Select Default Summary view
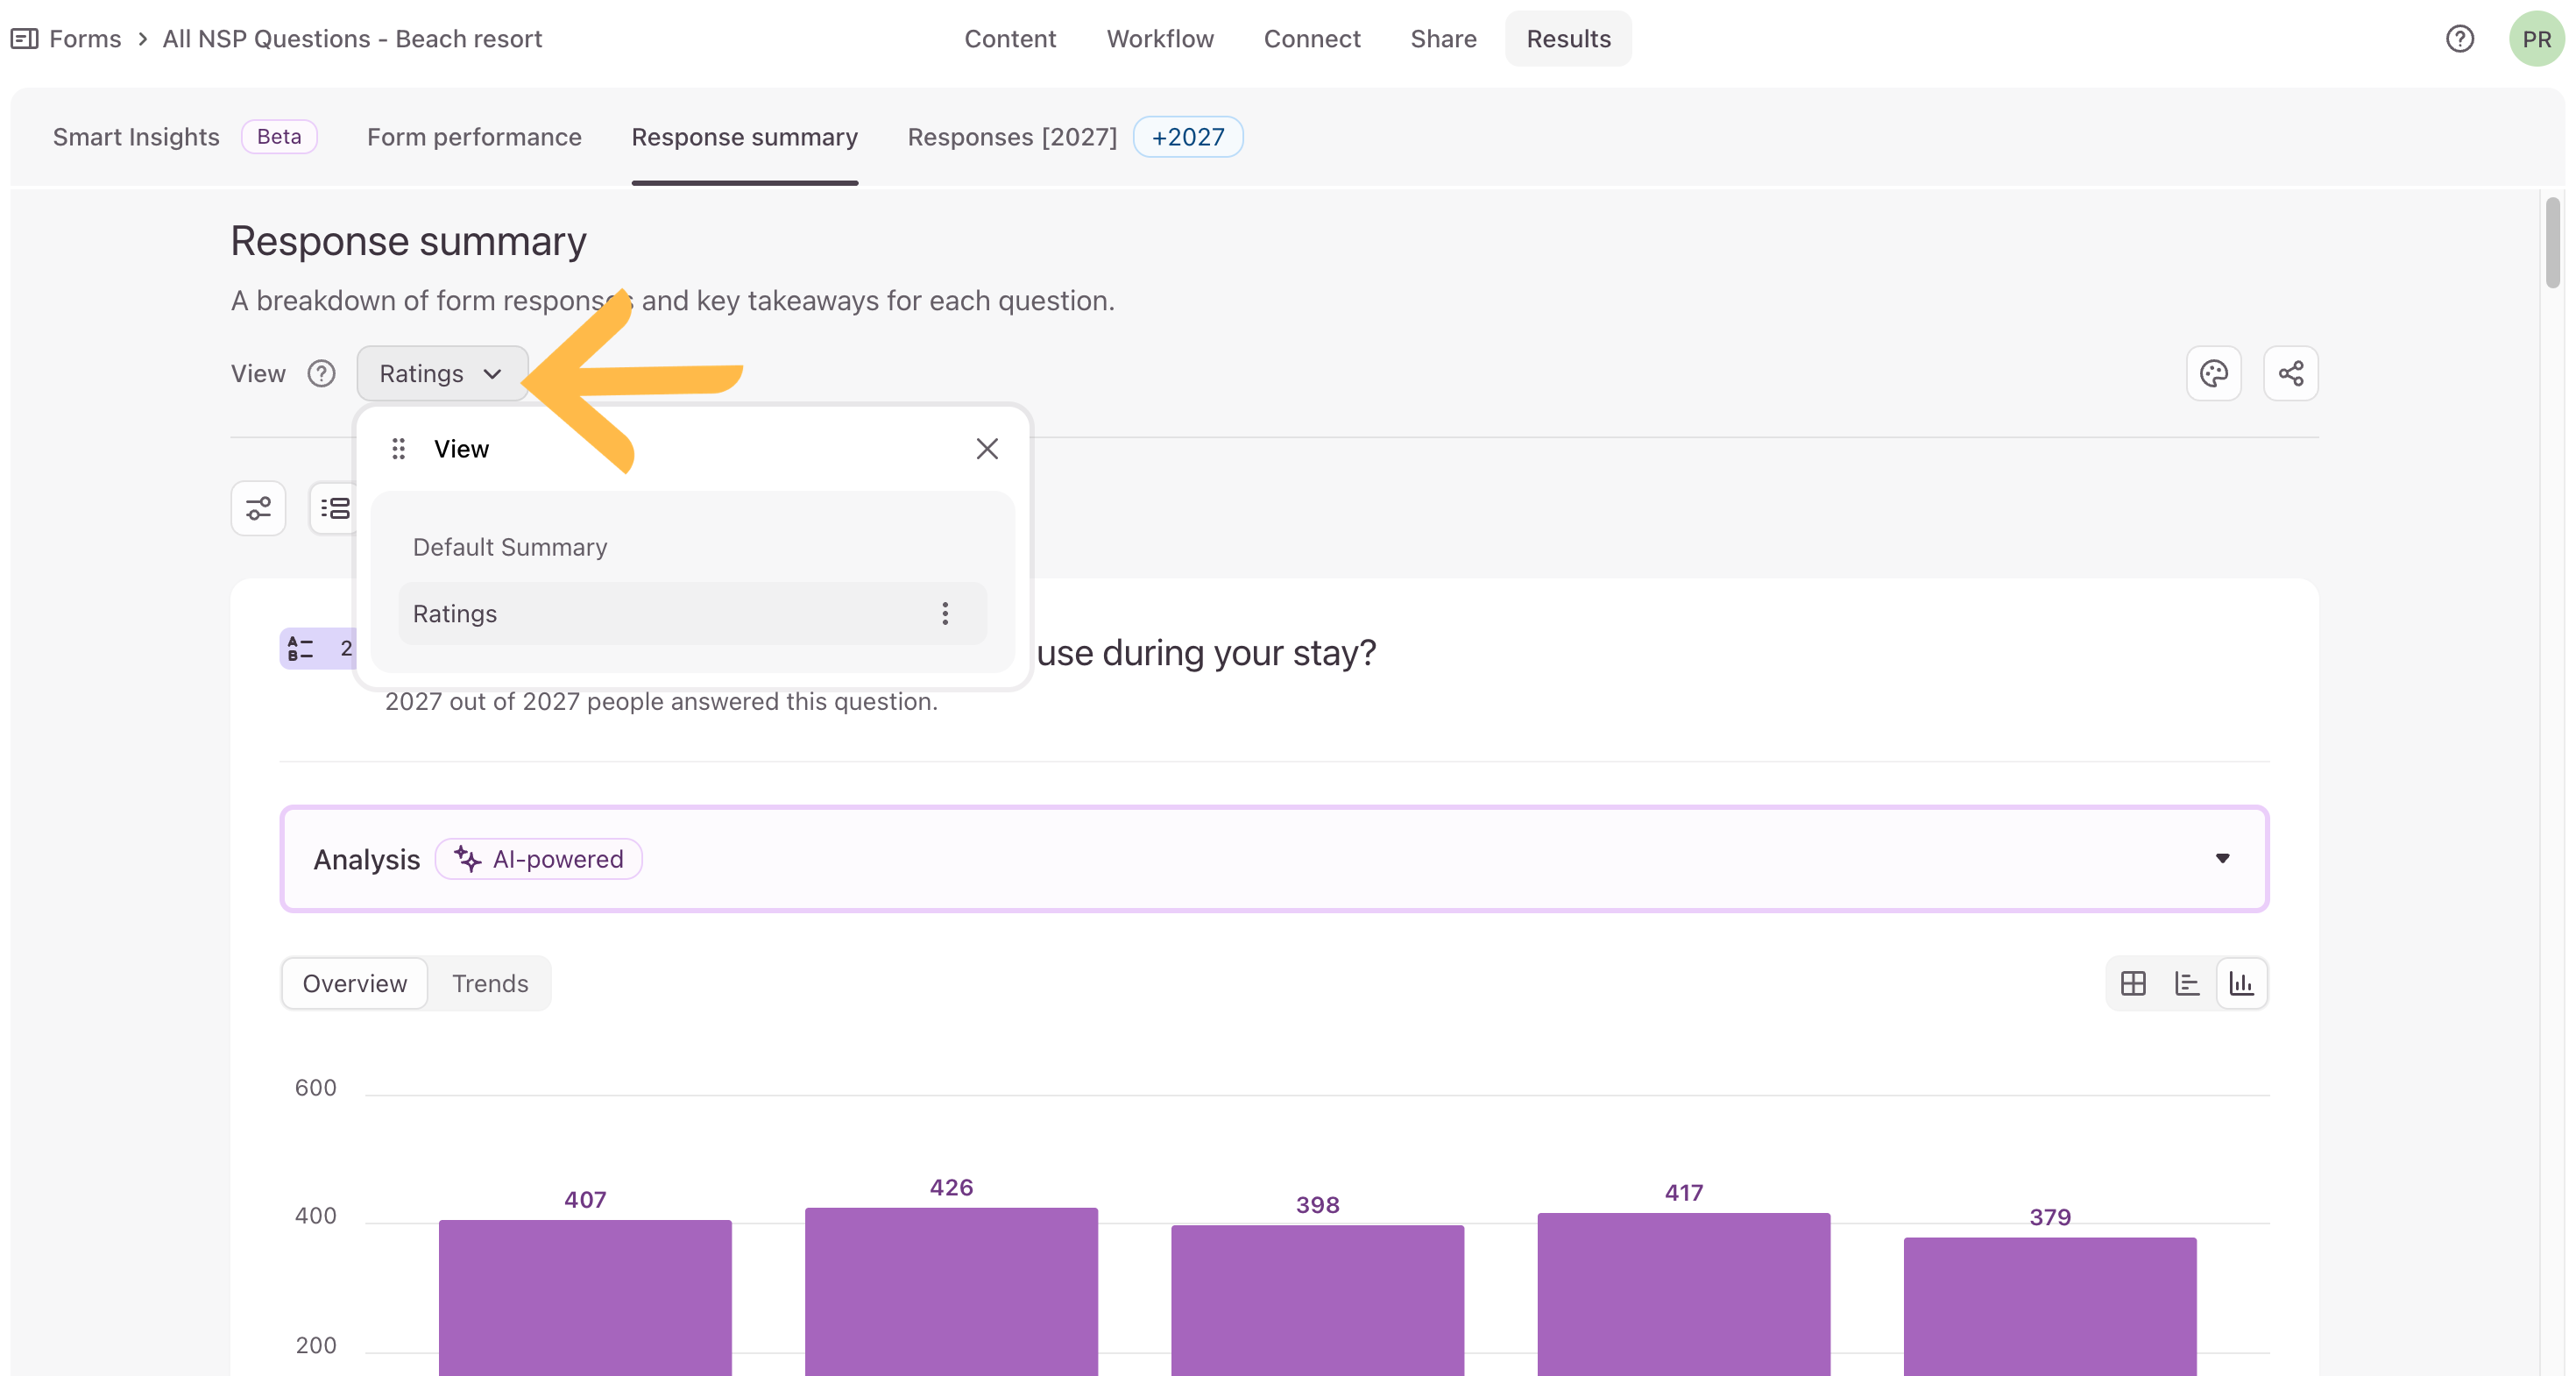 [x=693, y=547]
